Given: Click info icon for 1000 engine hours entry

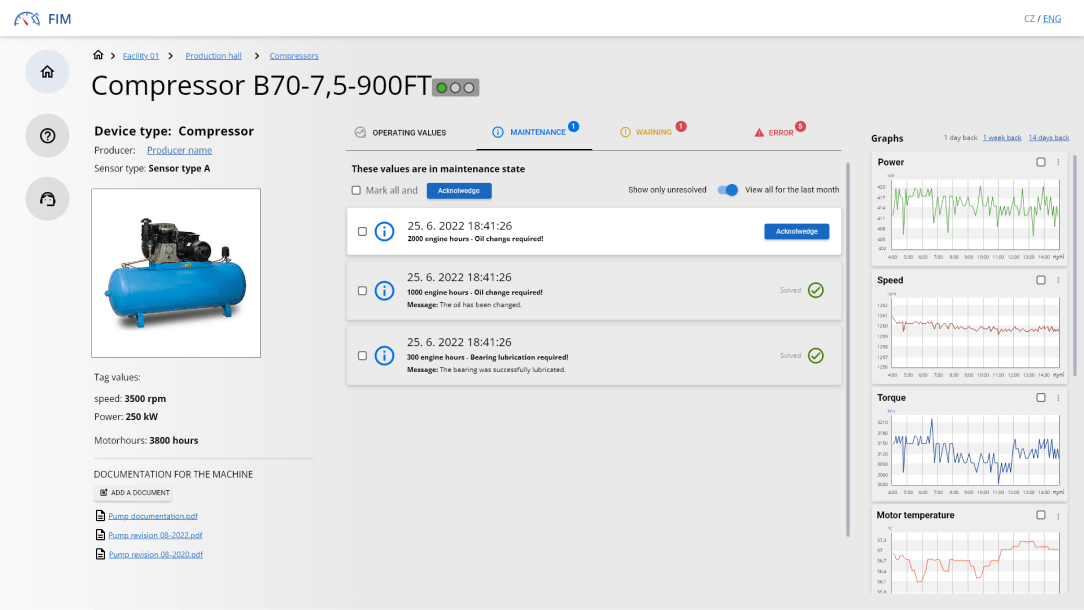Looking at the screenshot, I should (384, 290).
